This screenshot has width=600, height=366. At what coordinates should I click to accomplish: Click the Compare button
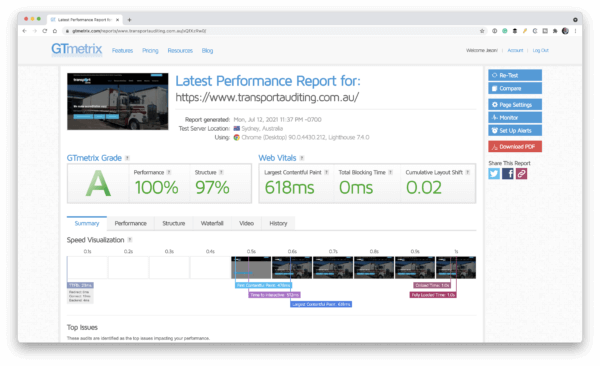coord(515,88)
